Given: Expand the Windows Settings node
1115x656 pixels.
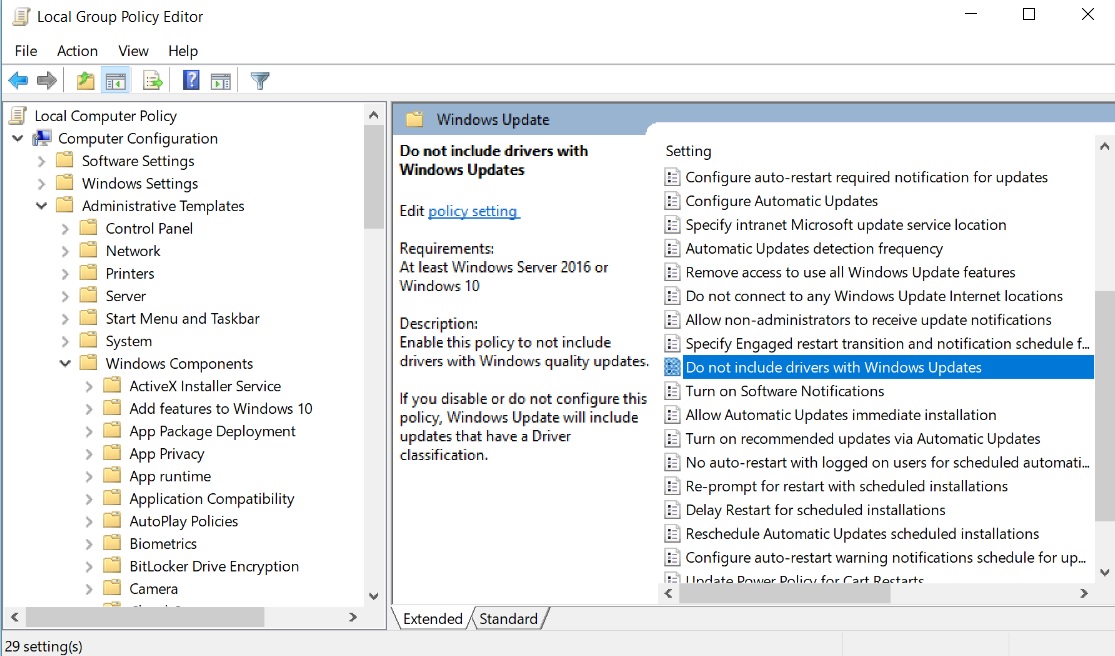Looking at the screenshot, I should pos(41,183).
